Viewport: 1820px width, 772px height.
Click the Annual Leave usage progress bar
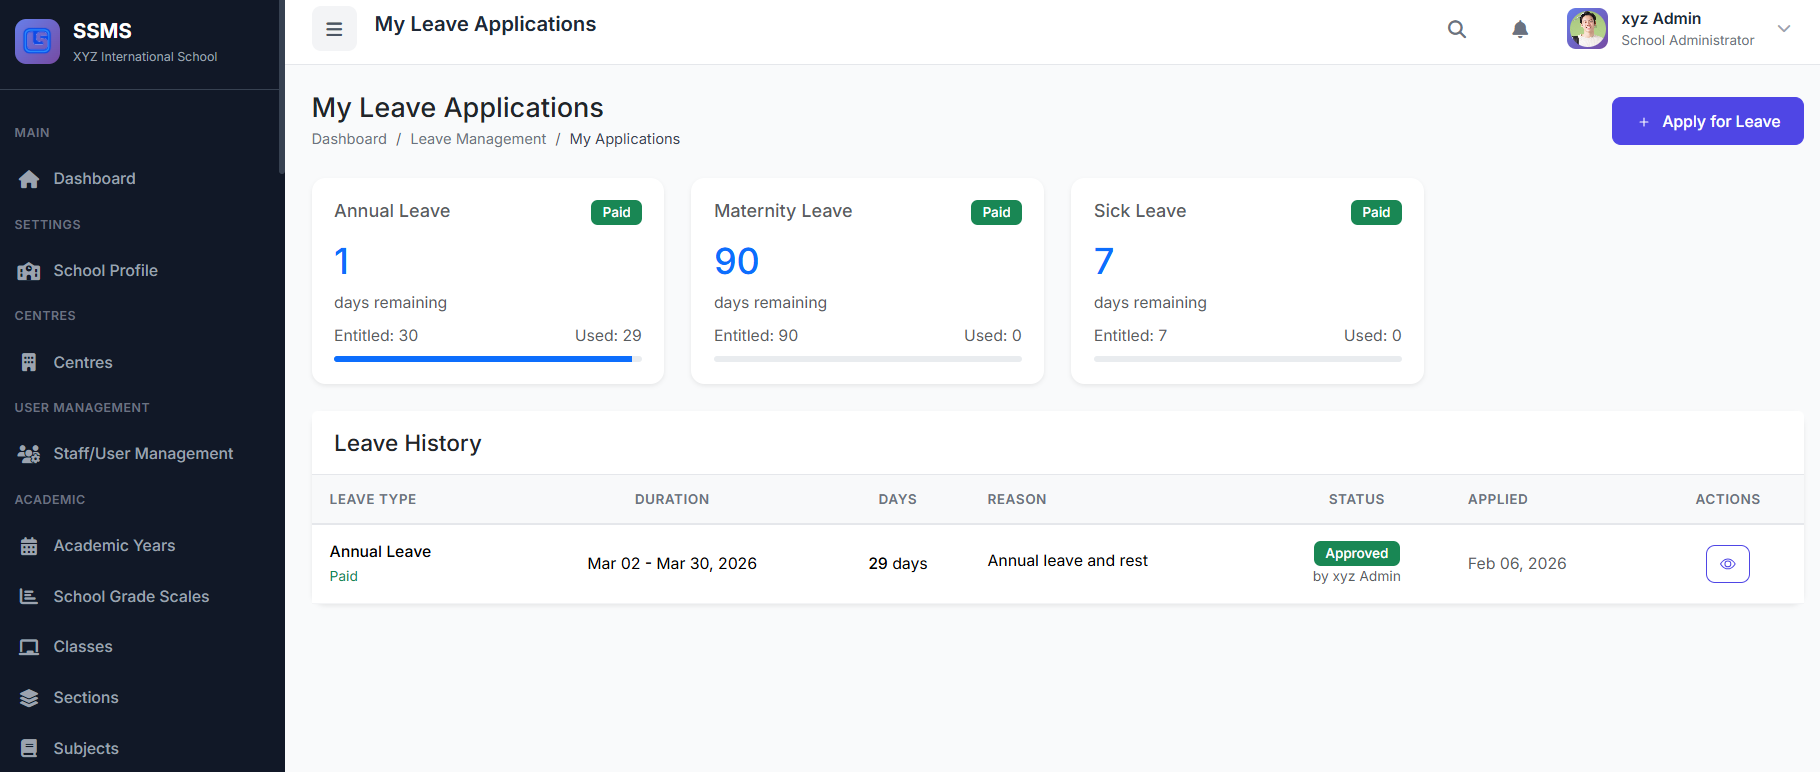coord(487,359)
